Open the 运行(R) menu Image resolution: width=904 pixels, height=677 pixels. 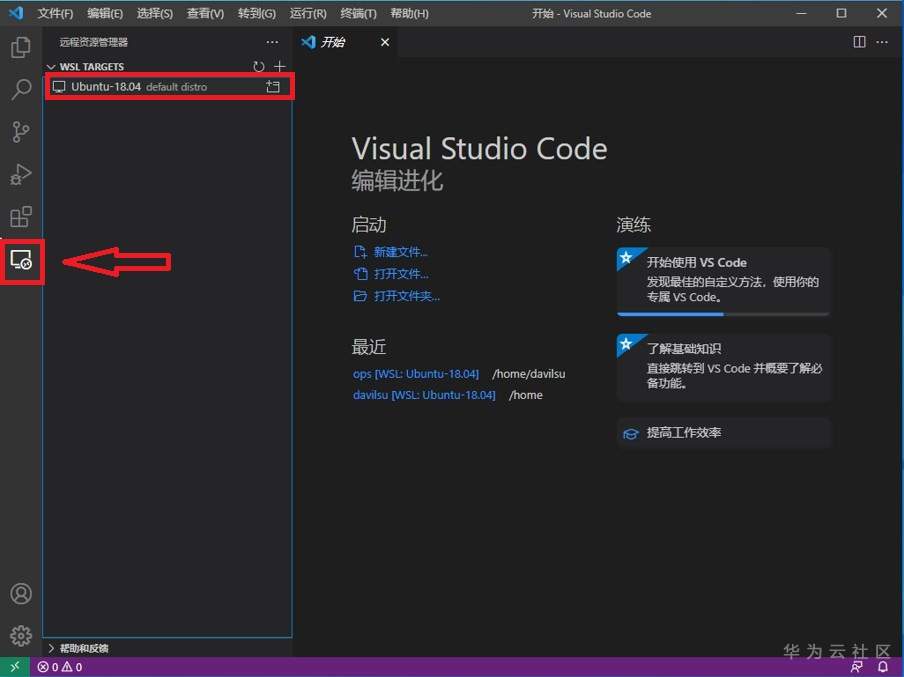coord(308,13)
